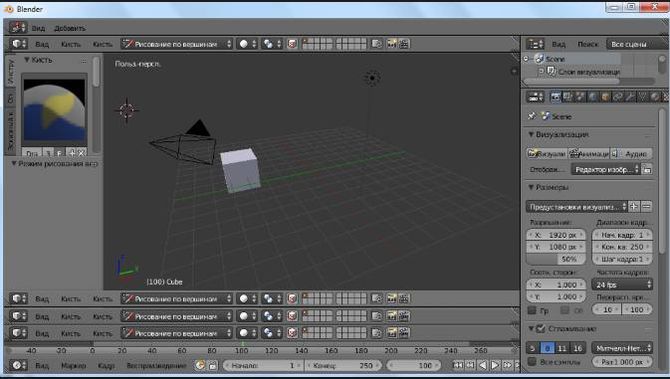670x379 pixels.
Task: Enable the Гр border checkbox
Action: click(532, 310)
